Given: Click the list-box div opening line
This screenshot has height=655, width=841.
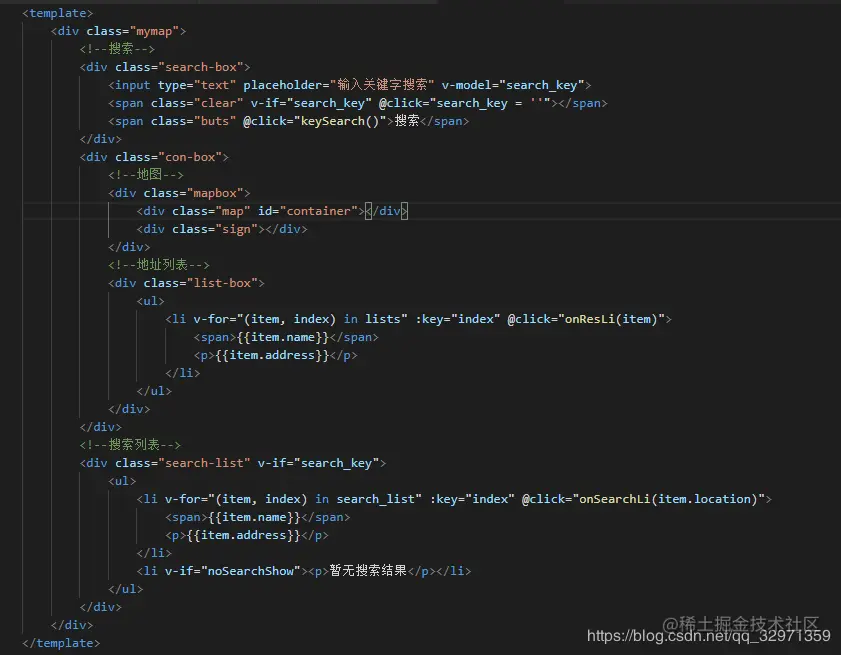Looking at the screenshot, I should click(186, 283).
